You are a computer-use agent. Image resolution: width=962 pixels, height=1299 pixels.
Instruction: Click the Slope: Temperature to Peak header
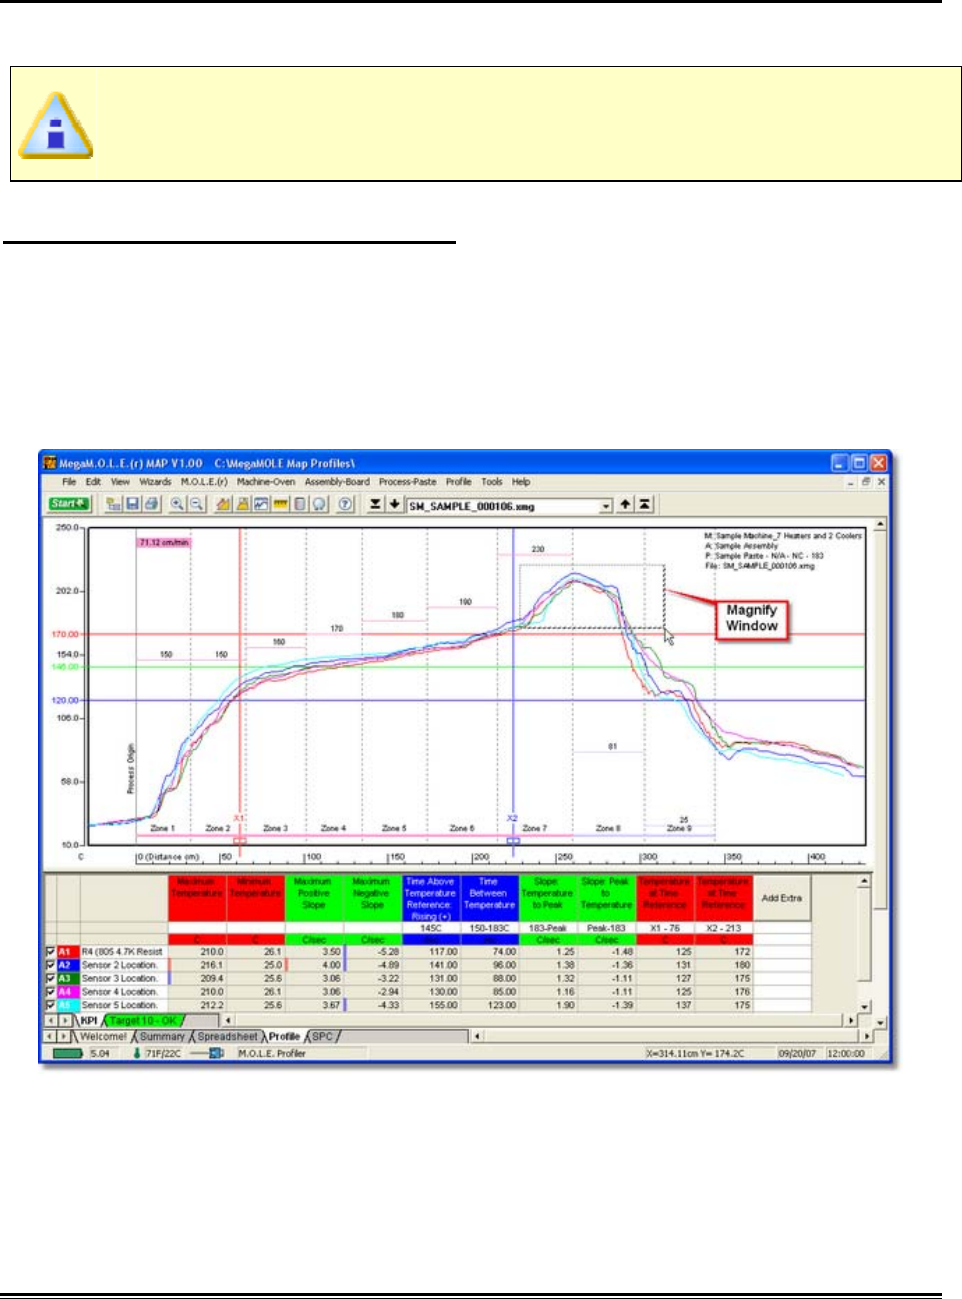coord(547,899)
